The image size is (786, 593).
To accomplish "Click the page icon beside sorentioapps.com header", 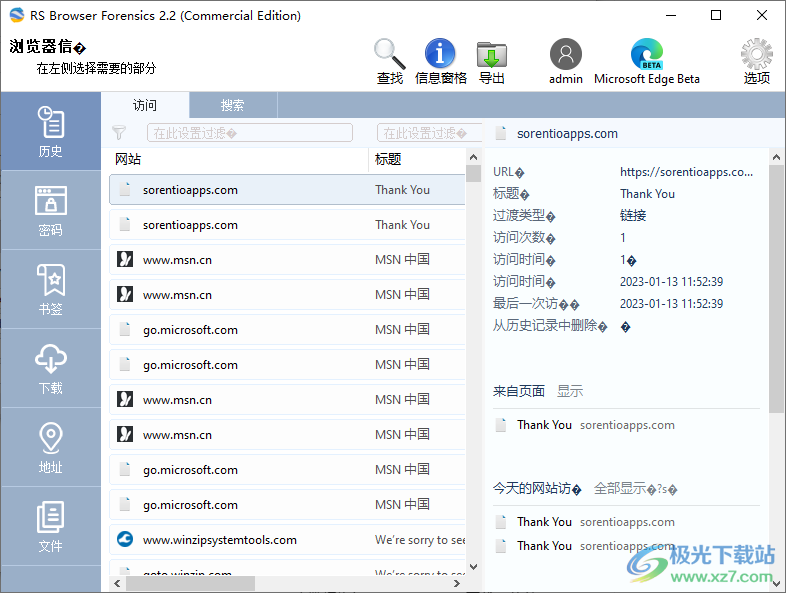I will (500, 133).
